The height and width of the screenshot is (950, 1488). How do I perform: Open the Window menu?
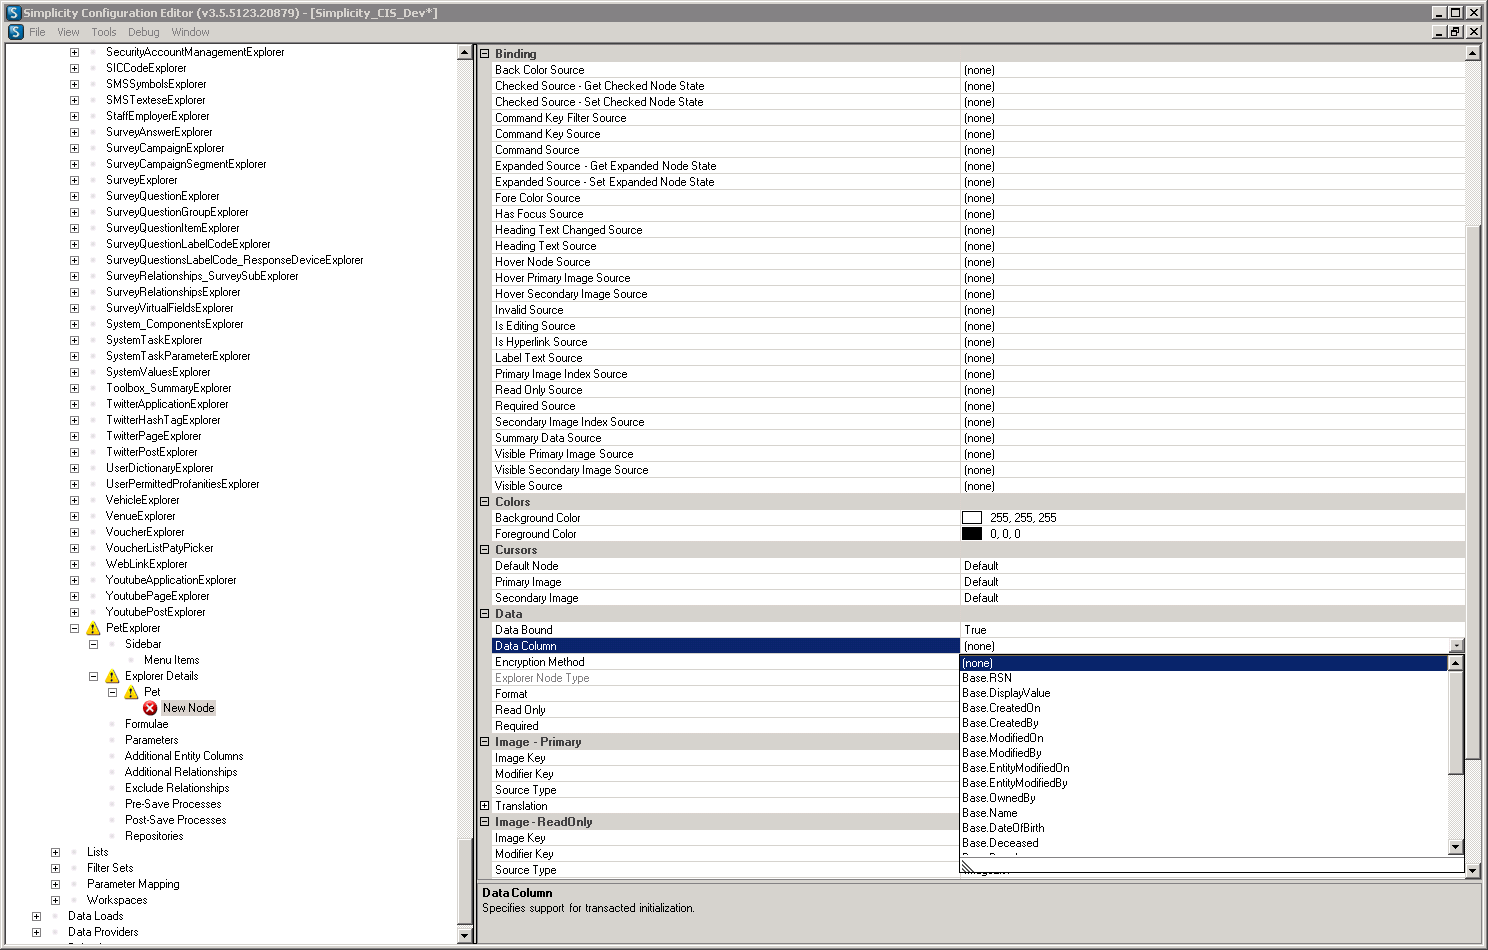point(190,32)
